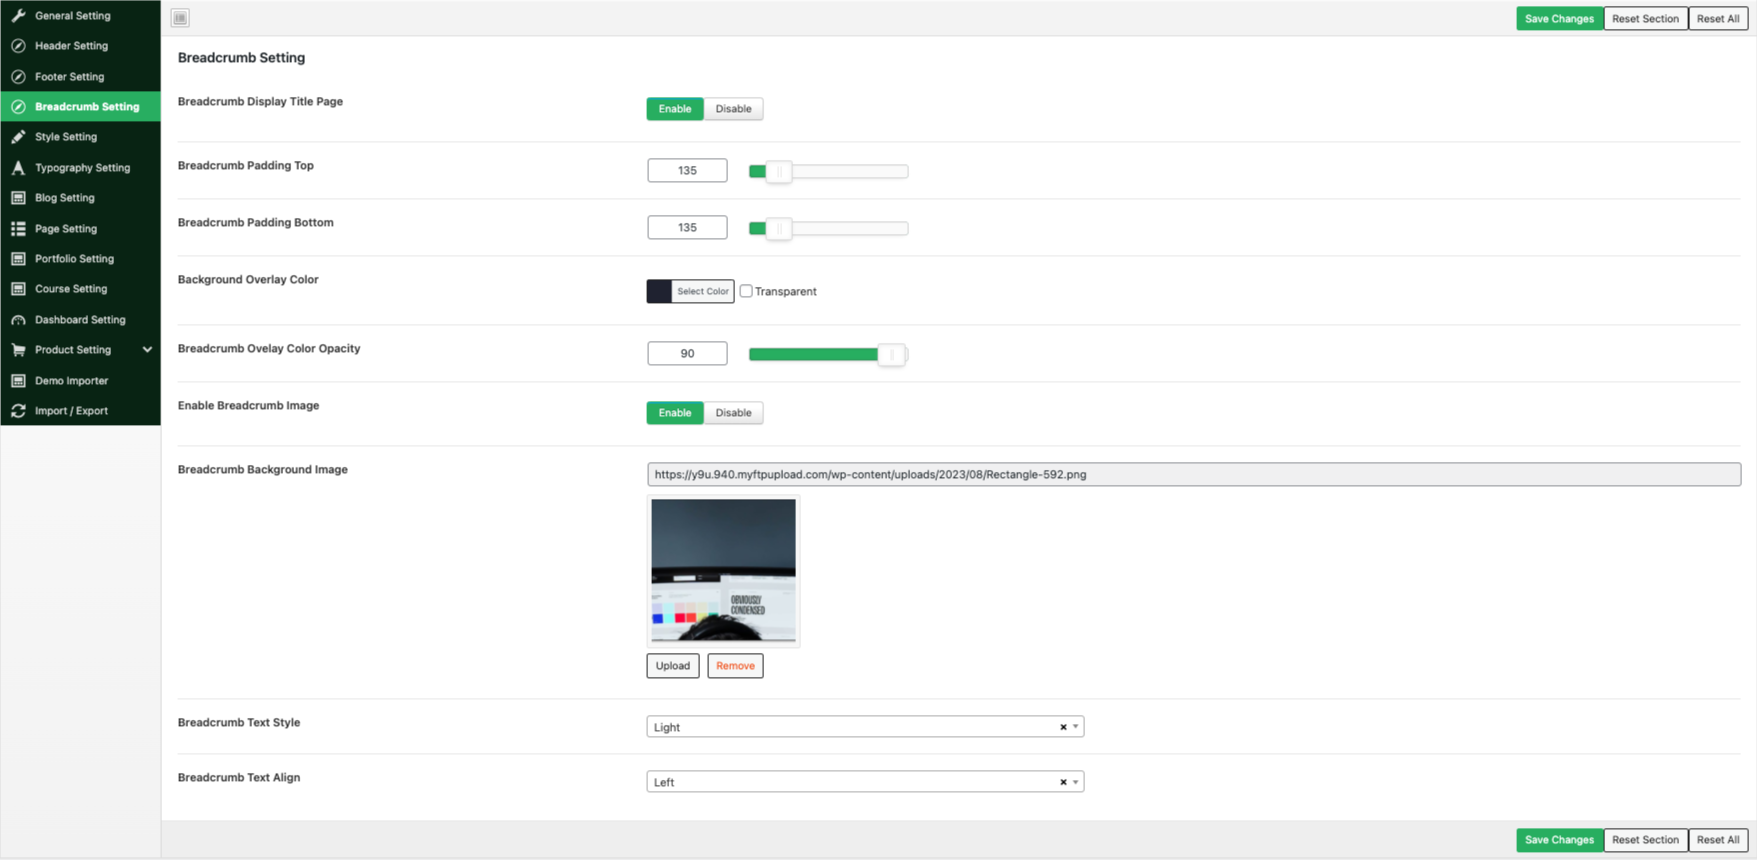1757x860 pixels.
Task: Click the Product Setting cart icon
Action: pyautogui.click(x=18, y=350)
